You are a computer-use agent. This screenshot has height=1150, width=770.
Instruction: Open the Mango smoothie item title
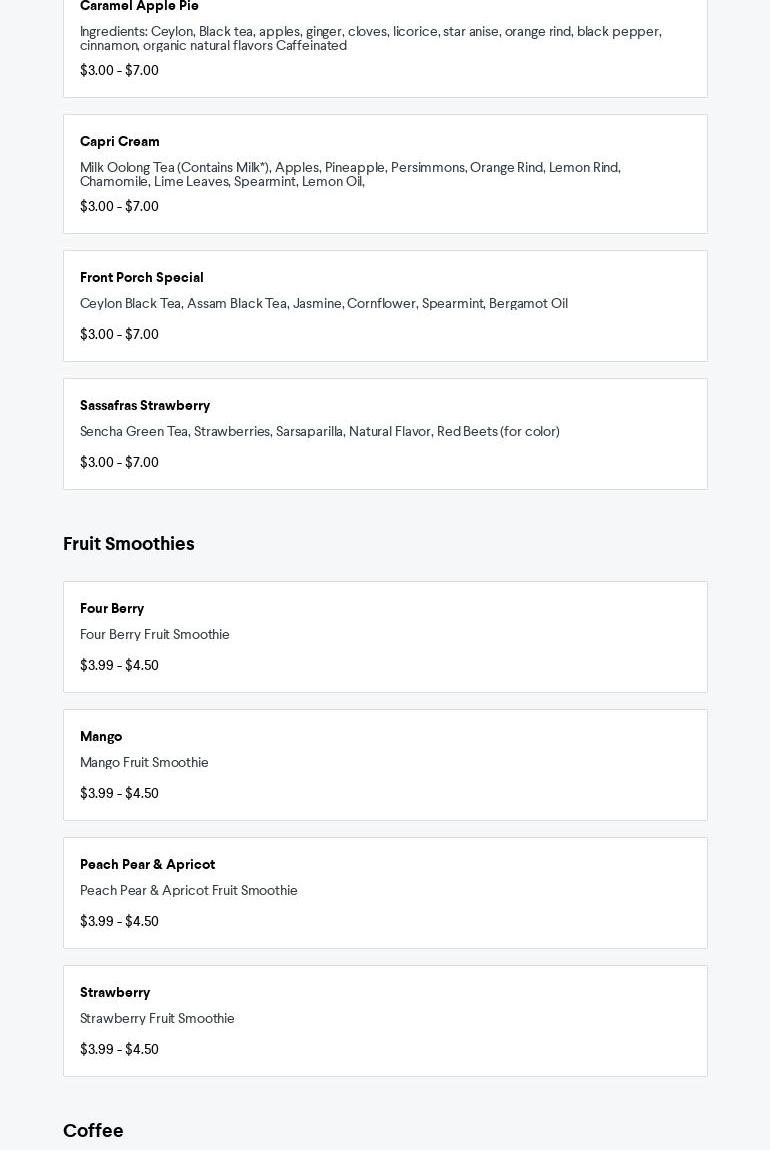101,737
